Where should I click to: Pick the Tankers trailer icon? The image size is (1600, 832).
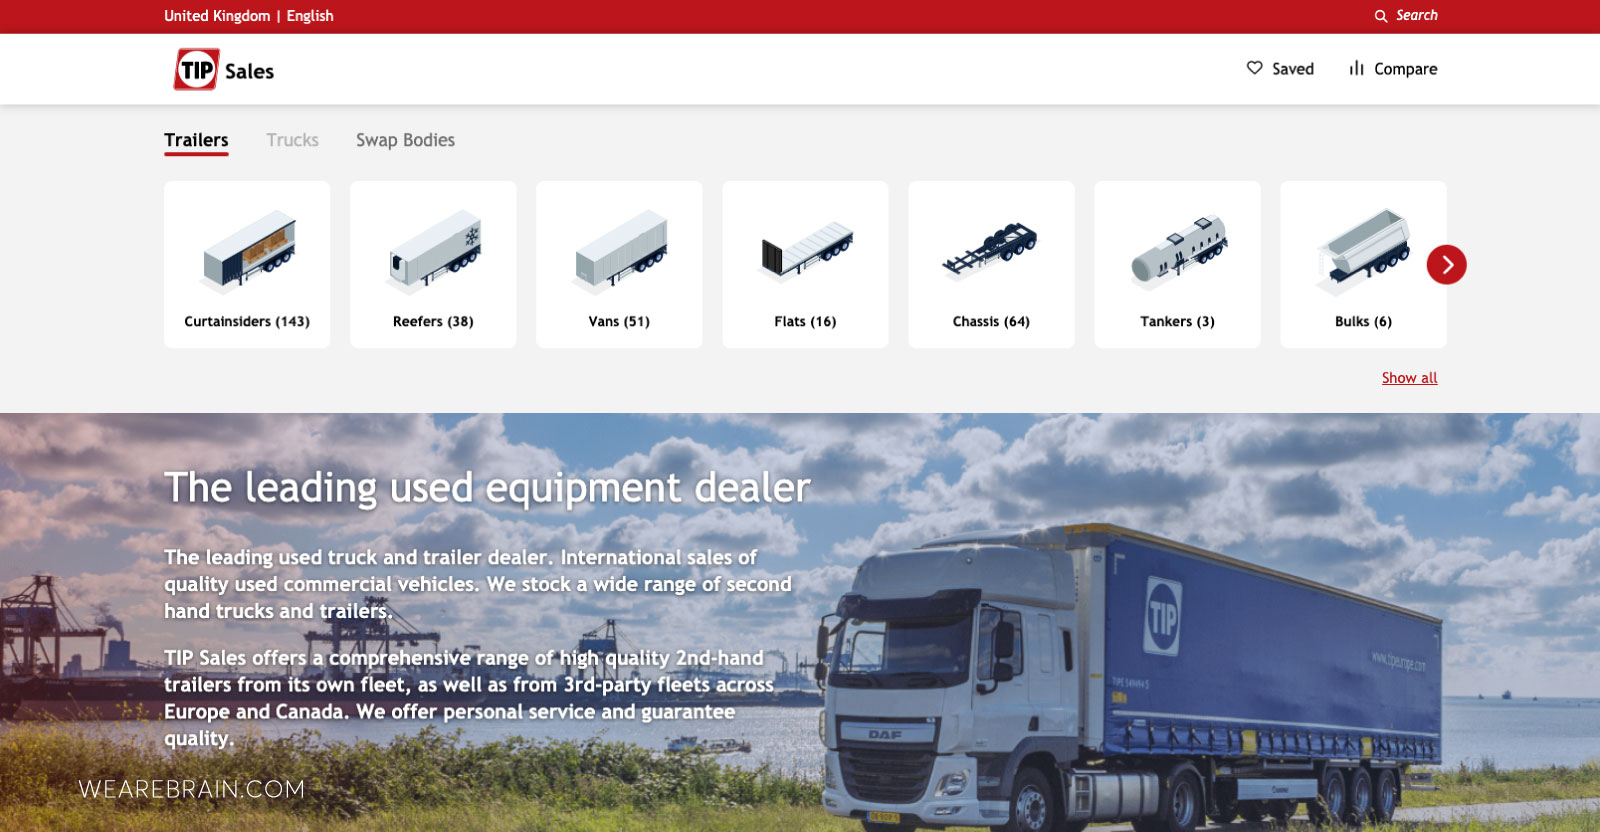coord(1178,250)
